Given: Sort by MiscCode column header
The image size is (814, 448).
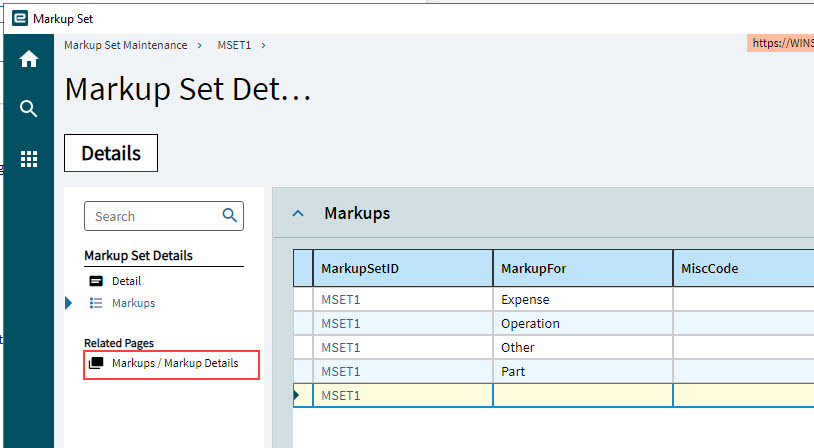Looking at the screenshot, I should (x=744, y=268).
